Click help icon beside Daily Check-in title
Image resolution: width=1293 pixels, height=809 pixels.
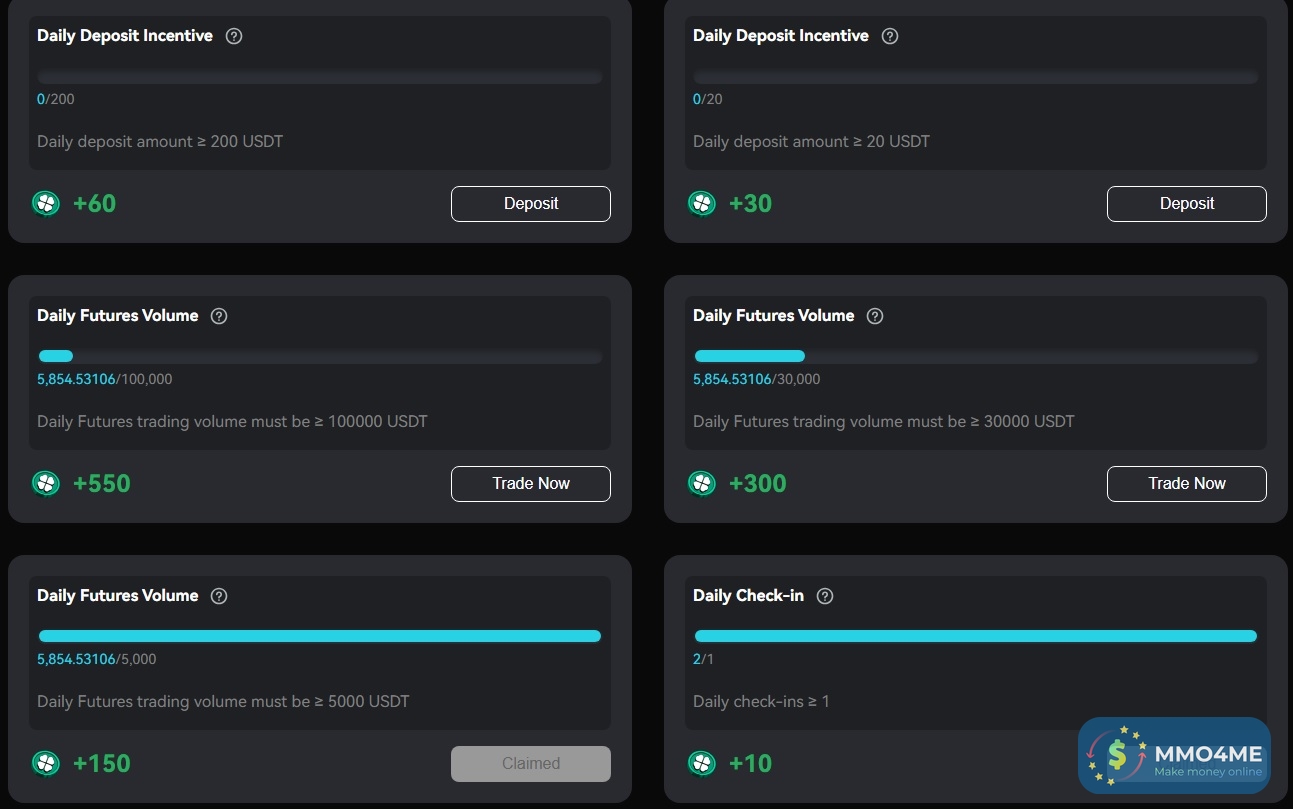[x=825, y=596]
